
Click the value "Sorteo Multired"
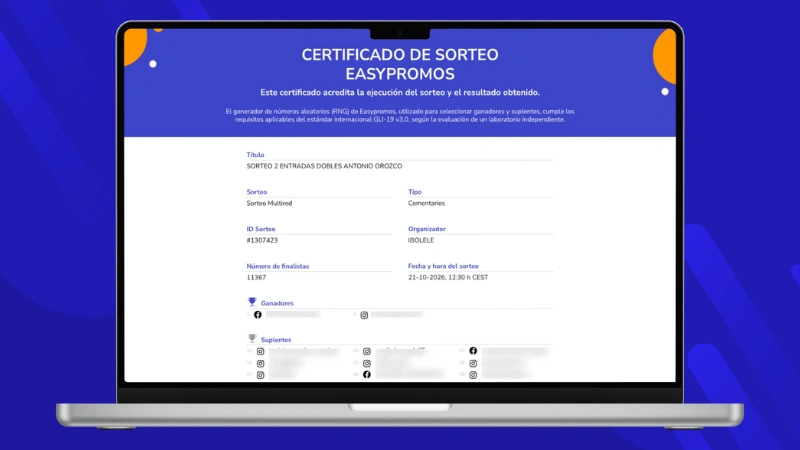click(x=269, y=203)
